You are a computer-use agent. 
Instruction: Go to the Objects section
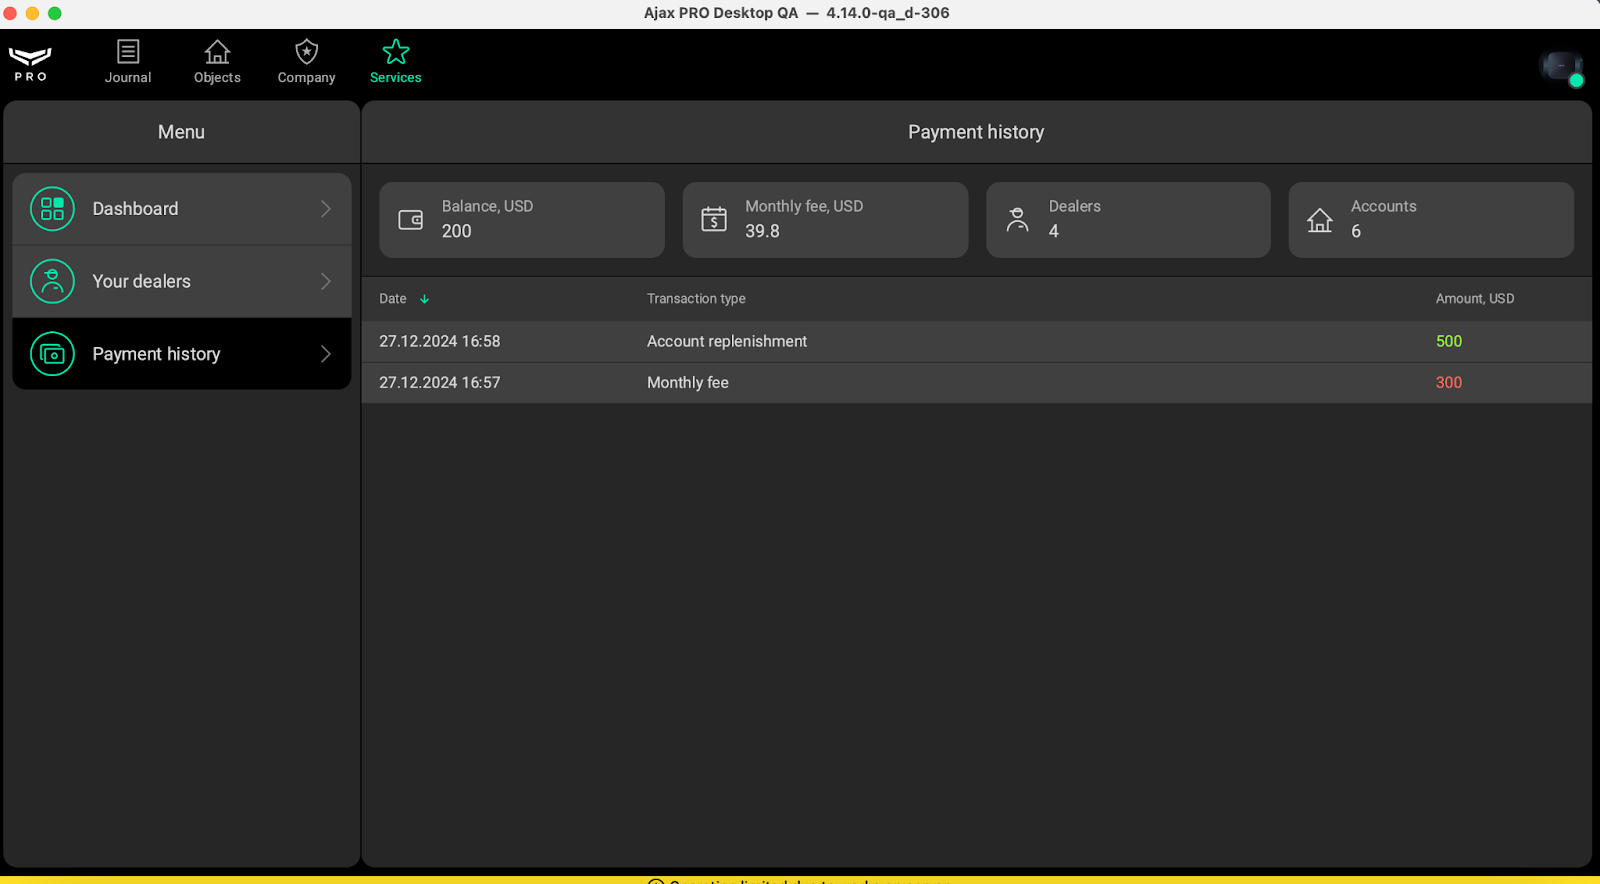pos(217,62)
